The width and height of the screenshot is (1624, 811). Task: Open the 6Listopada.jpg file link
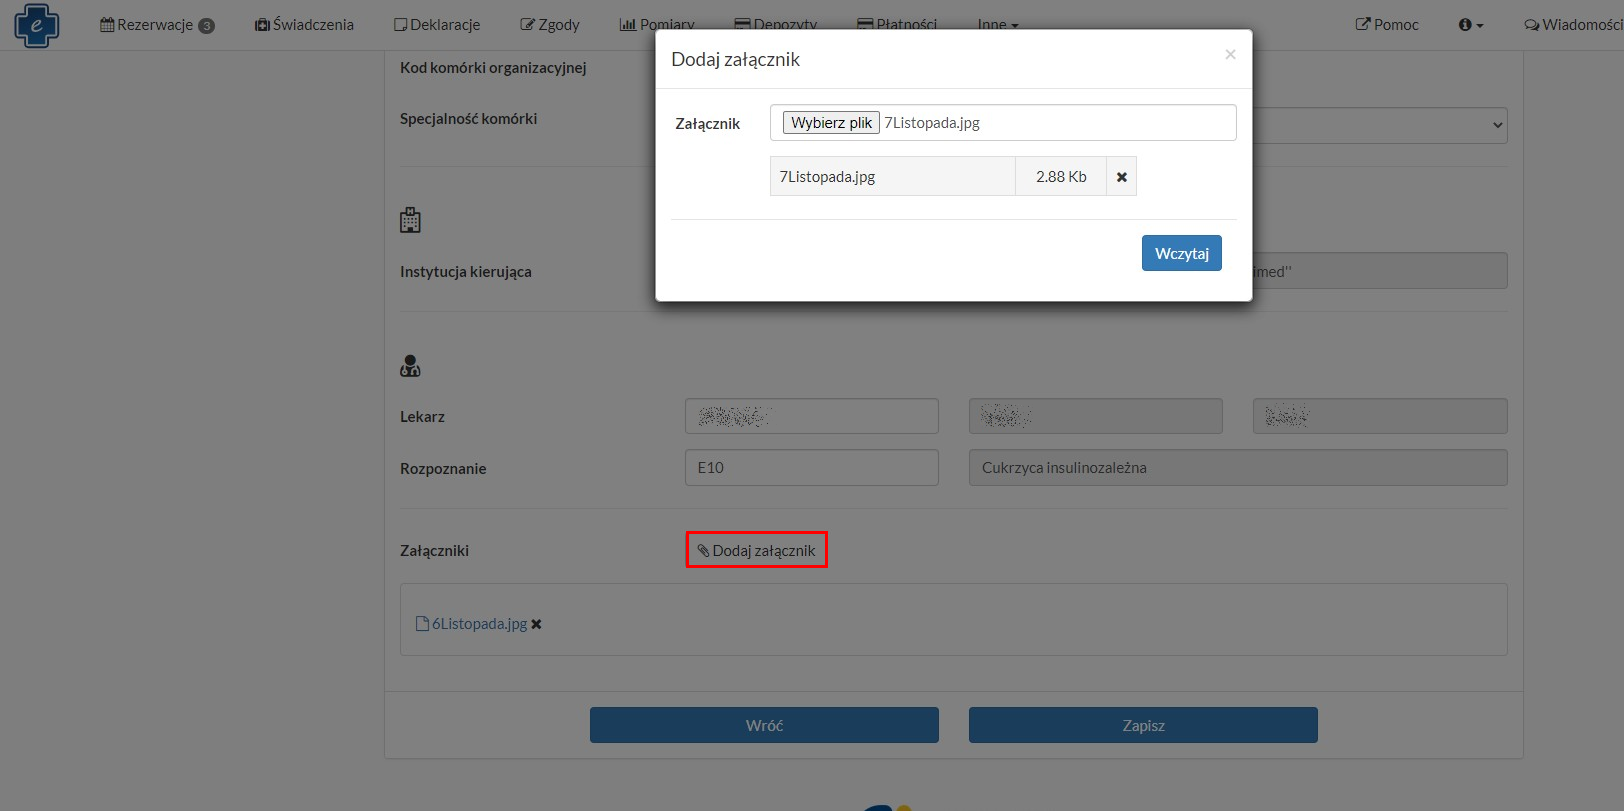pos(478,624)
